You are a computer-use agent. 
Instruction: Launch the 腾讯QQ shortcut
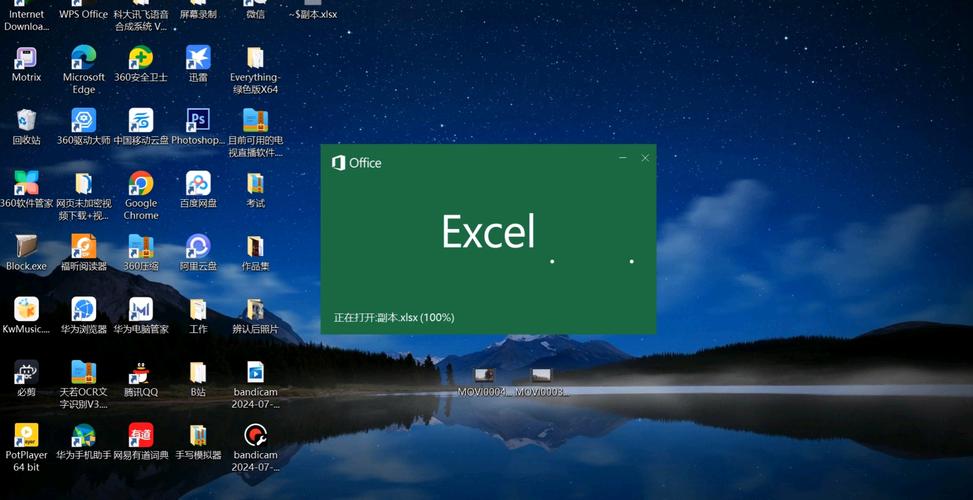pyautogui.click(x=141, y=378)
